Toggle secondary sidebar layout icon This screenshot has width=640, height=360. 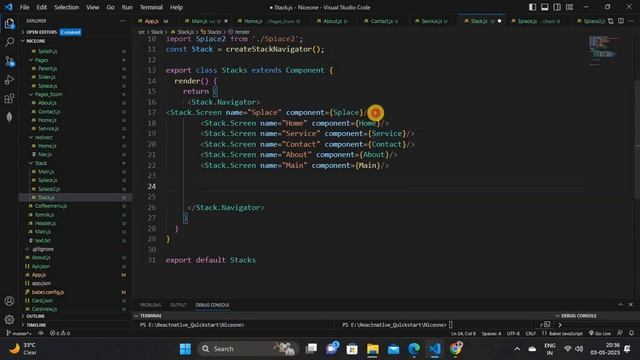coord(557,7)
